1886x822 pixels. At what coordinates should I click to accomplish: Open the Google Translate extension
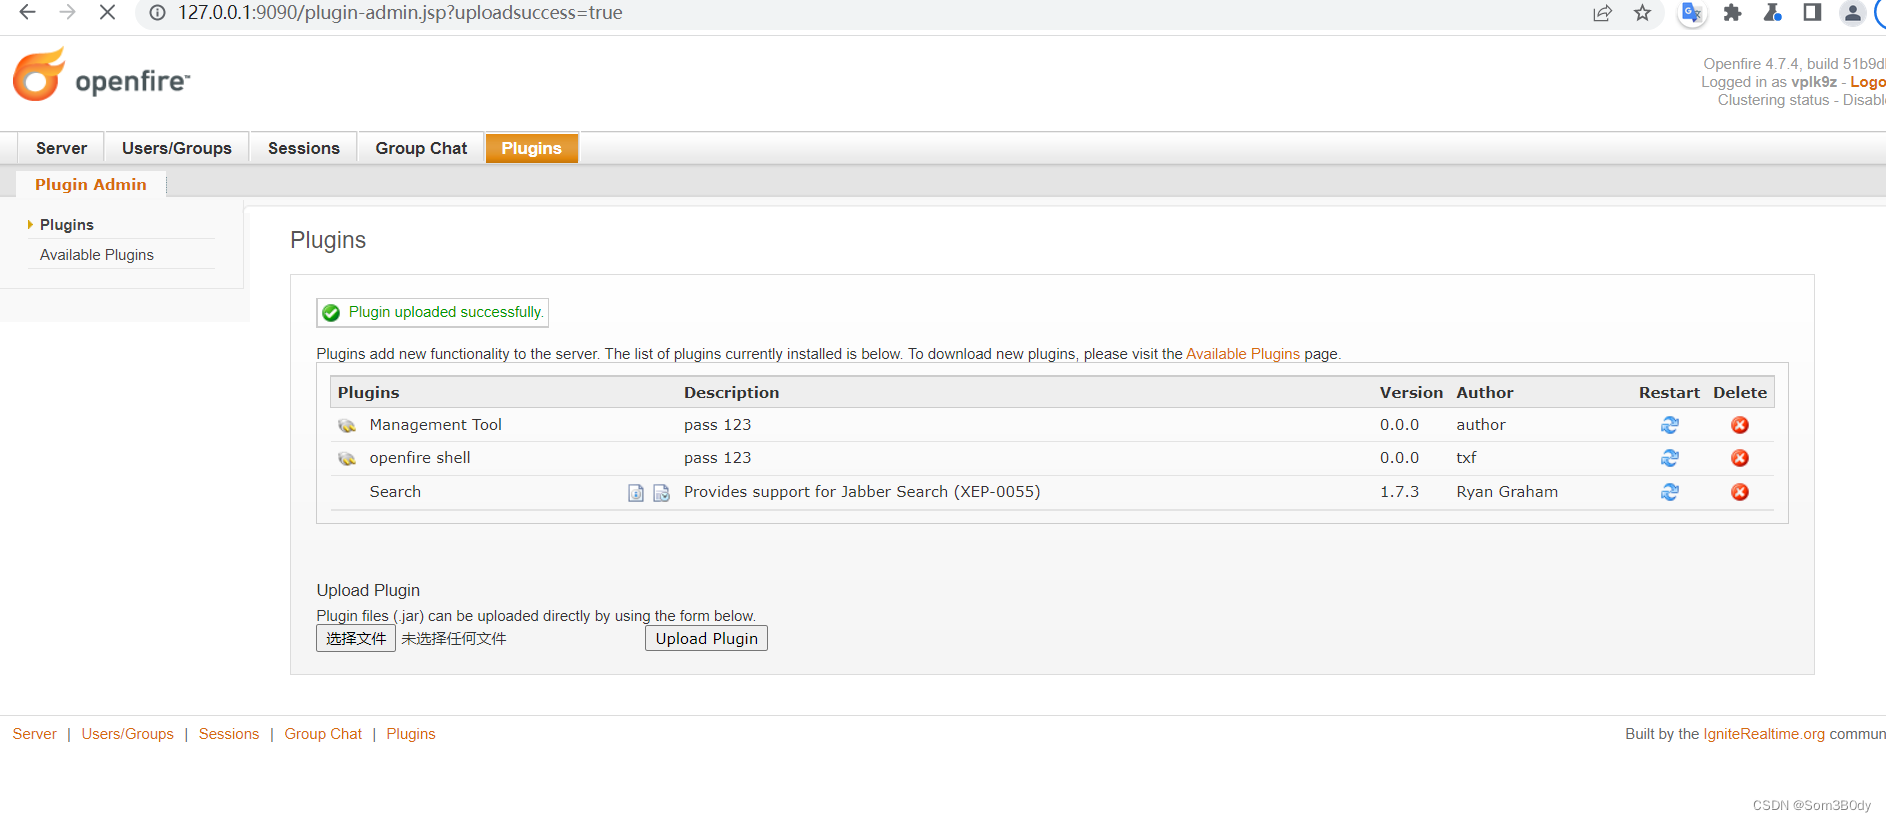tap(1691, 13)
